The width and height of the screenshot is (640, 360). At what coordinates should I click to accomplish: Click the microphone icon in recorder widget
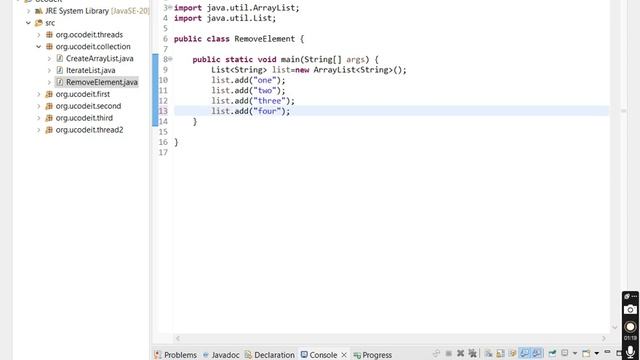(x=630, y=351)
